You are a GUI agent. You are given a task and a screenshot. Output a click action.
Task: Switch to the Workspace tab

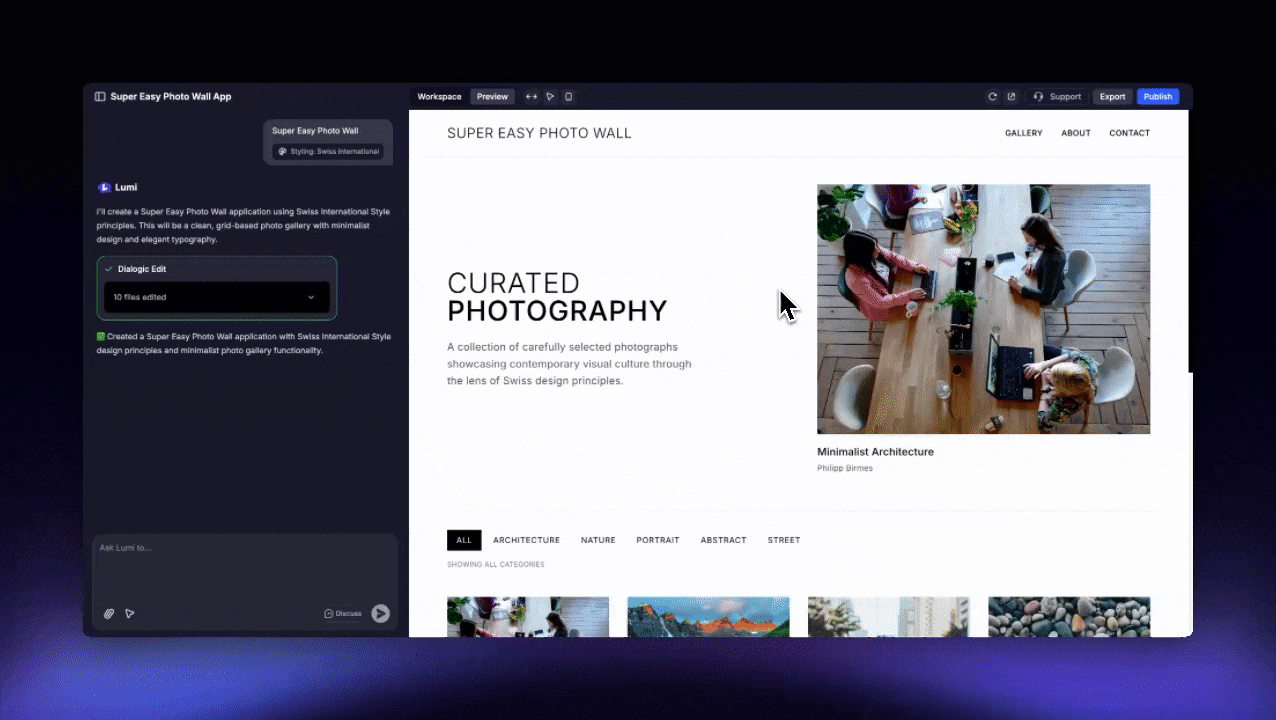coord(439,97)
